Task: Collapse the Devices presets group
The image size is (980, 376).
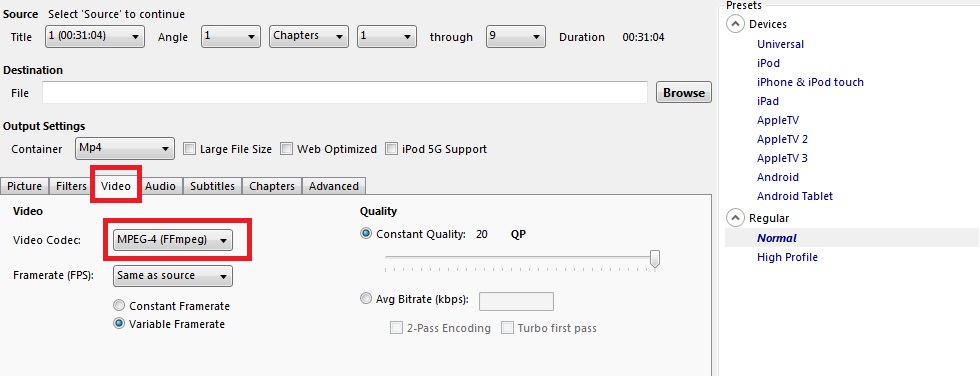Action: click(x=734, y=24)
